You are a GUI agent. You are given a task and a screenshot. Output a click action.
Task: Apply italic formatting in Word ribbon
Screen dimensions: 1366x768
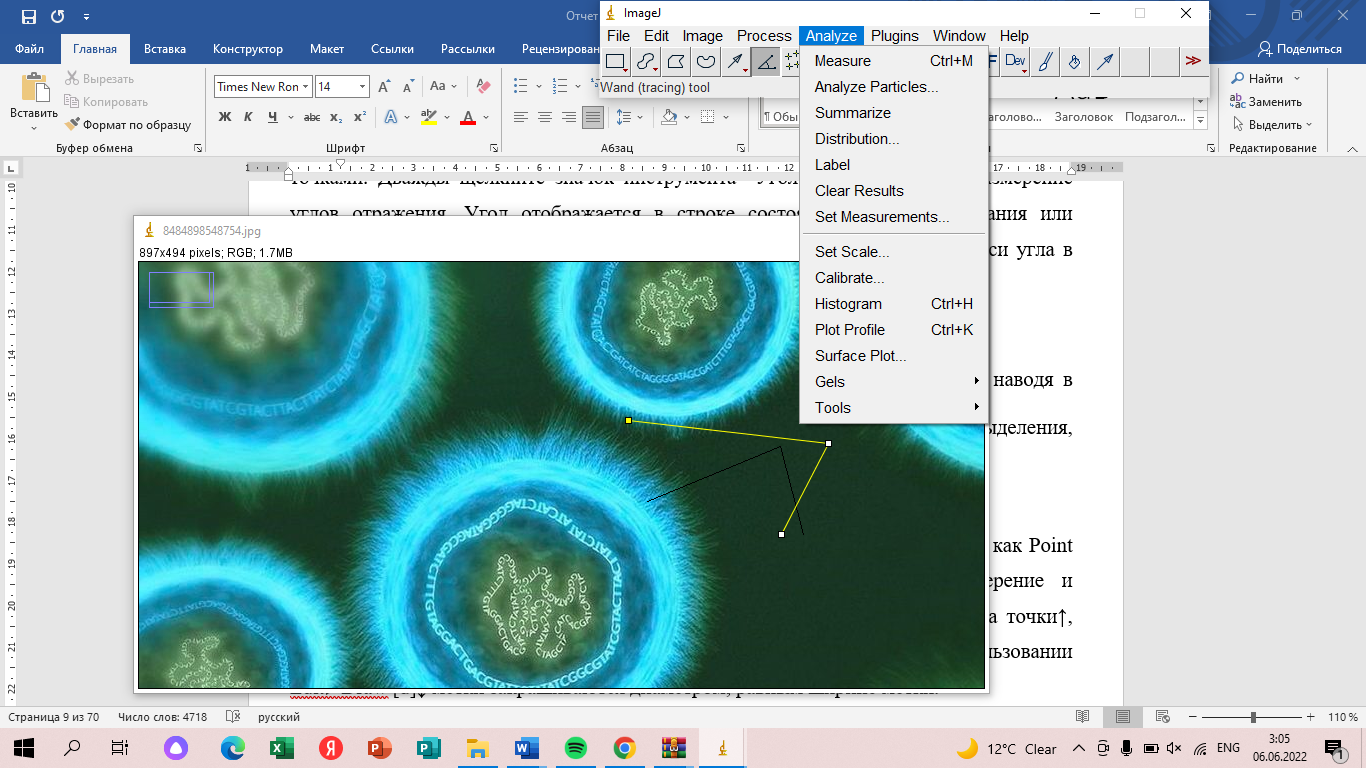(249, 117)
